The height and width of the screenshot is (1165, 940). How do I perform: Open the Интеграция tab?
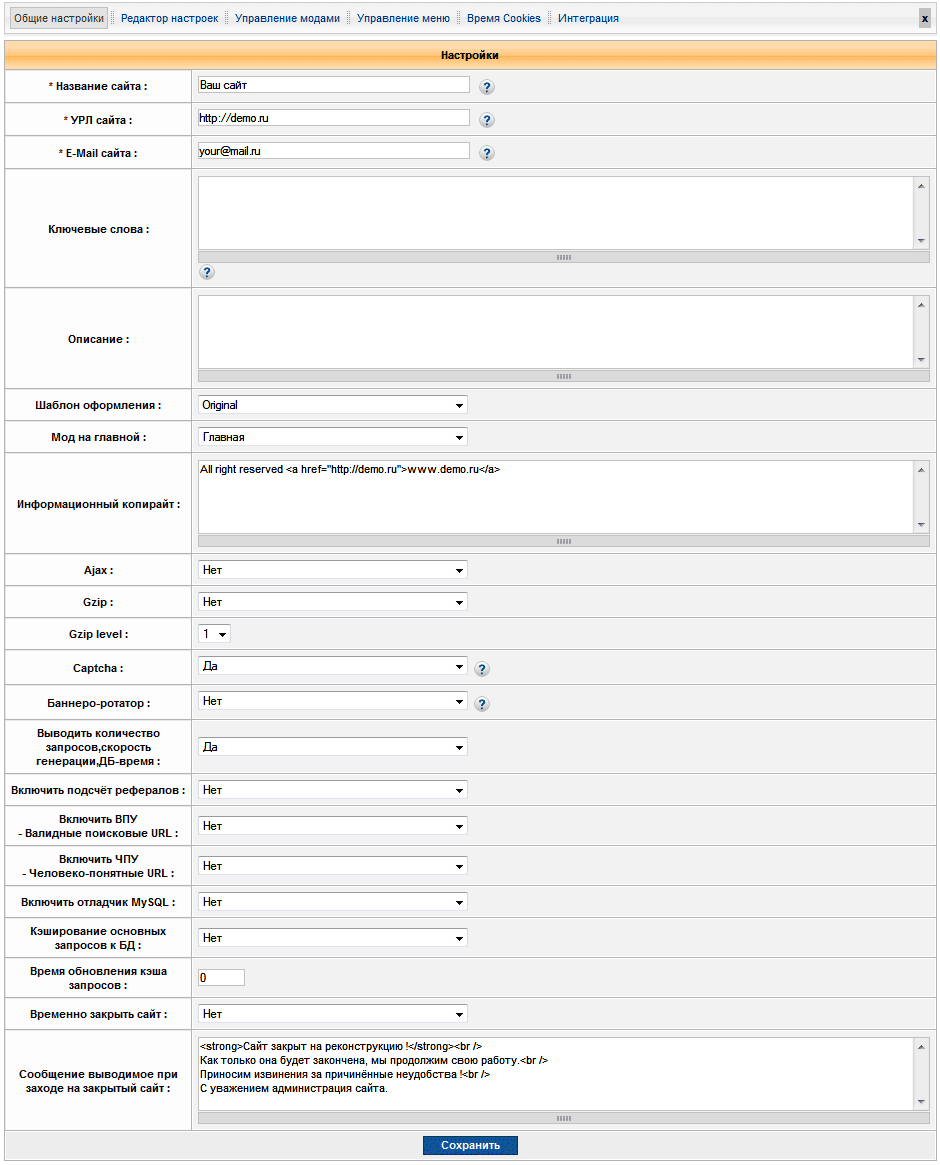tap(588, 18)
